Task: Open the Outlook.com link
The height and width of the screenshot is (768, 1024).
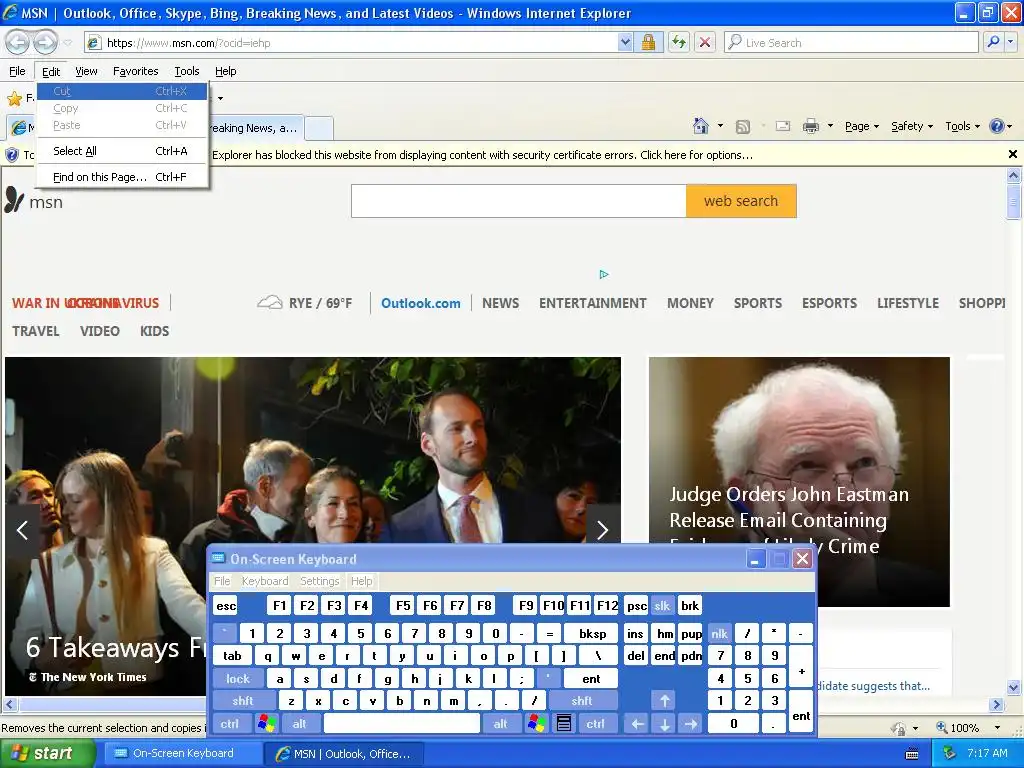Action: 421,303
